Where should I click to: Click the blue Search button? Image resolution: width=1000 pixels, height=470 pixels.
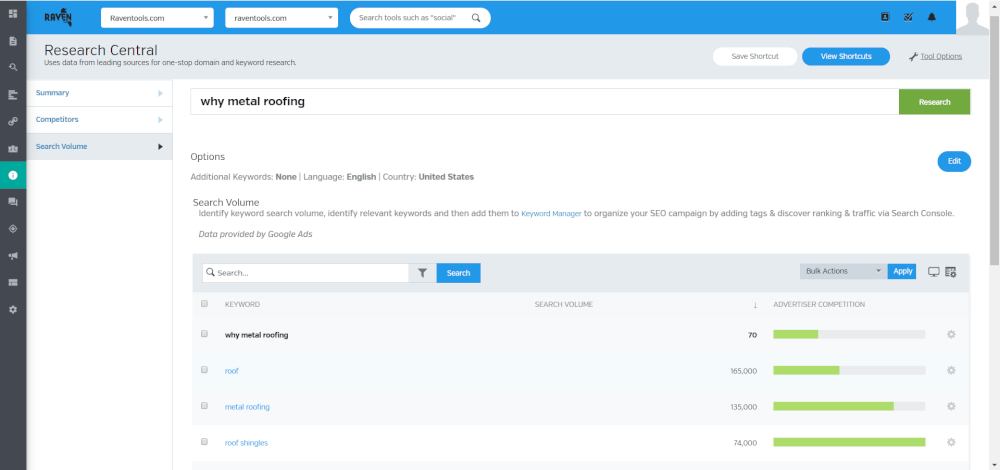pos(458,273)
